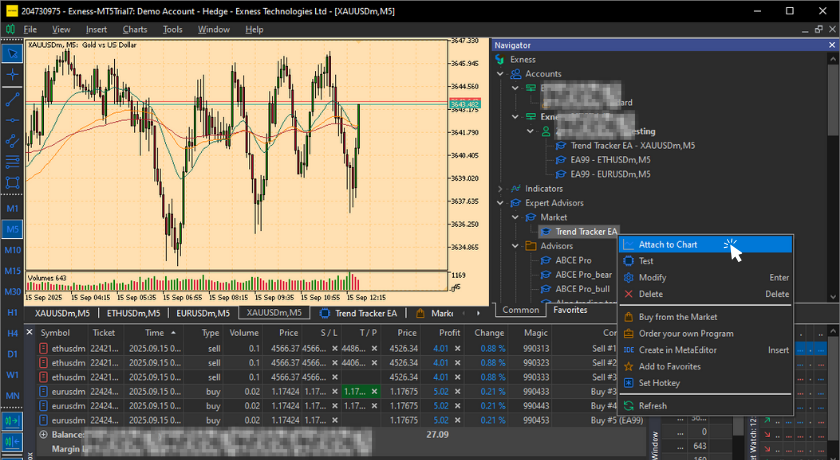The height and width of the screenshot is (460, 840).
Task: Click Attach to Chart in context menu
Action: coord(705,245)
